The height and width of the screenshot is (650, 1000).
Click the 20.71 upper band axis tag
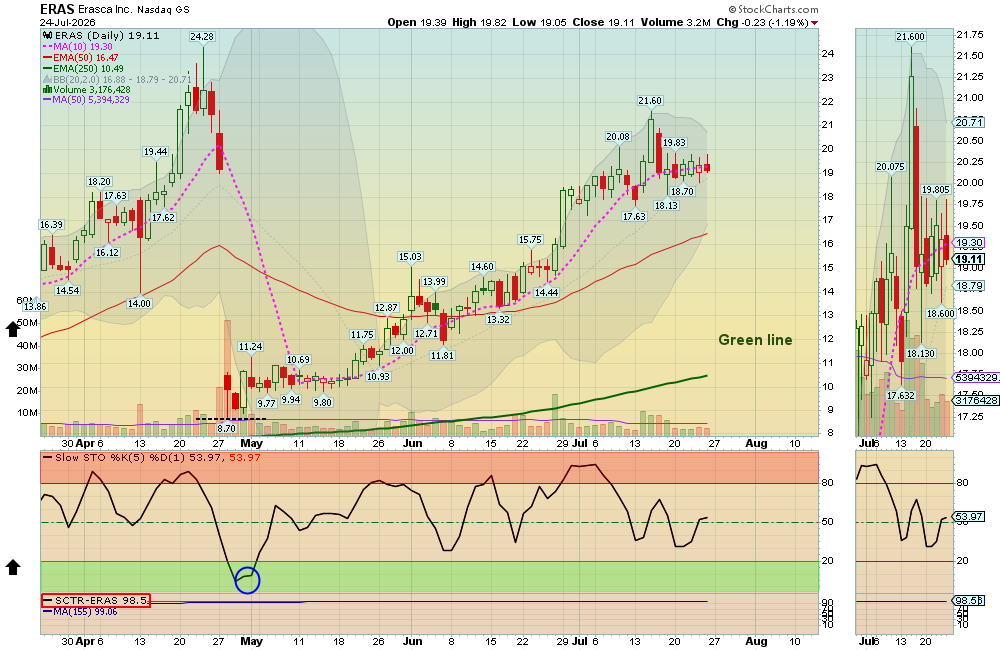click(x=969, y=122)
